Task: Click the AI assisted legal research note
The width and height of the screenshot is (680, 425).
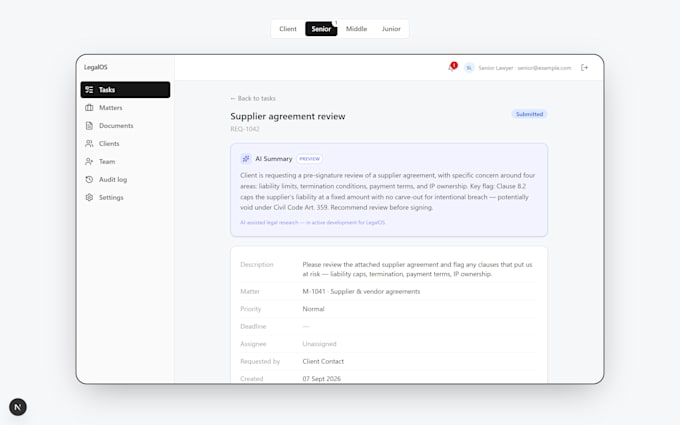Action: click(313, 222)
